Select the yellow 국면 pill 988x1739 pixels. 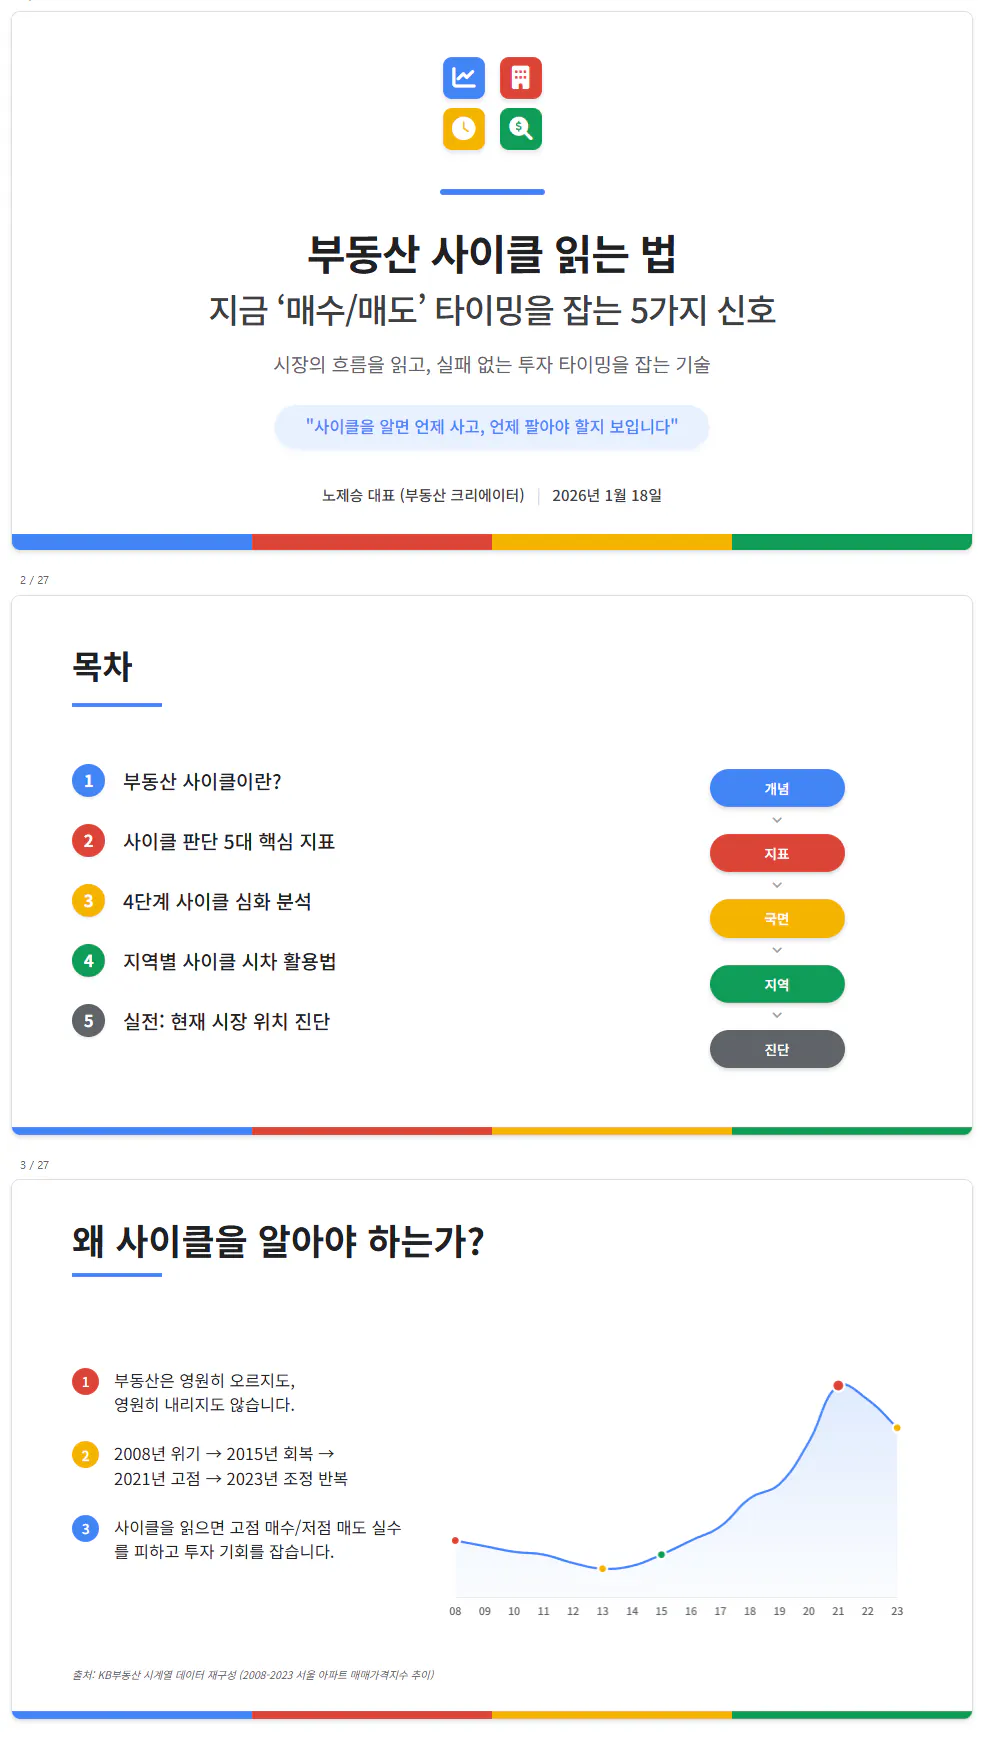click(x=777, y=918)
